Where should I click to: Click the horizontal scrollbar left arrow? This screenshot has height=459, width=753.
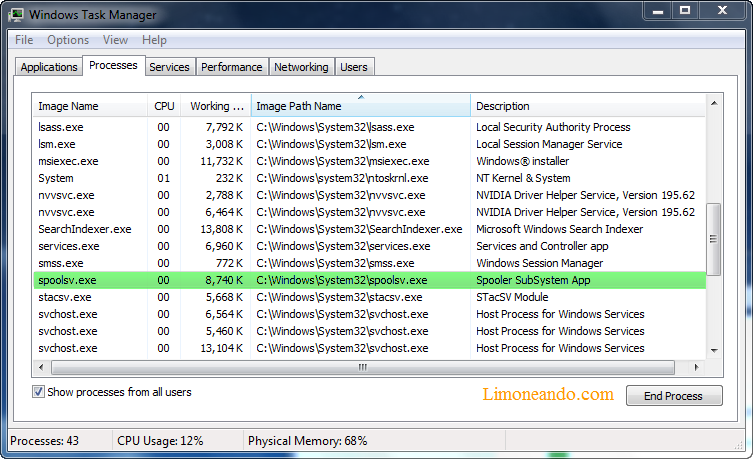(41, 367)
